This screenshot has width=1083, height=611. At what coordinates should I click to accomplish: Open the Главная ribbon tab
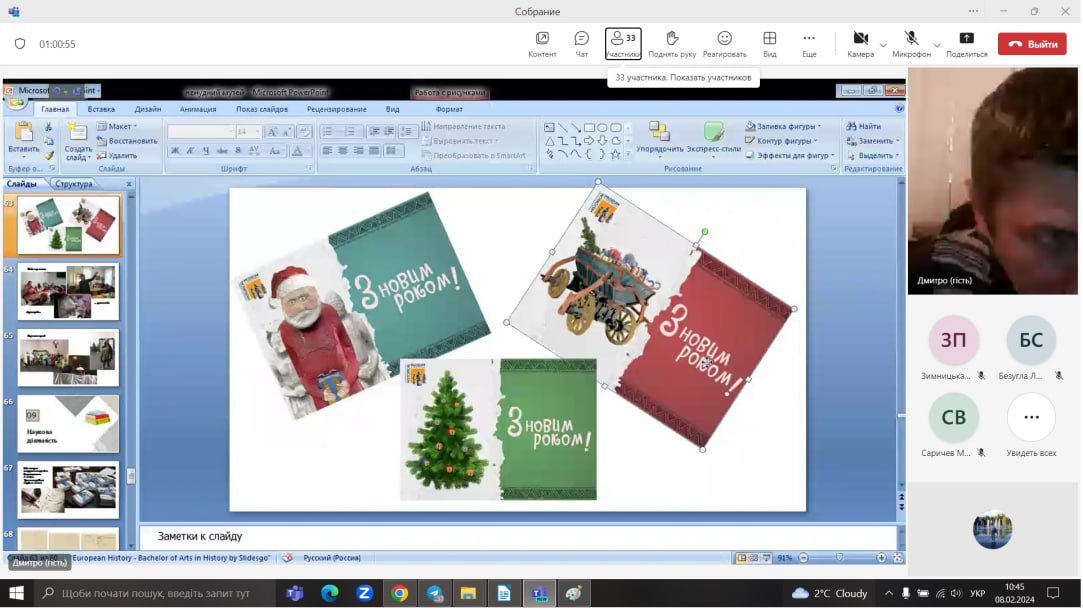[x=55, y=109]
